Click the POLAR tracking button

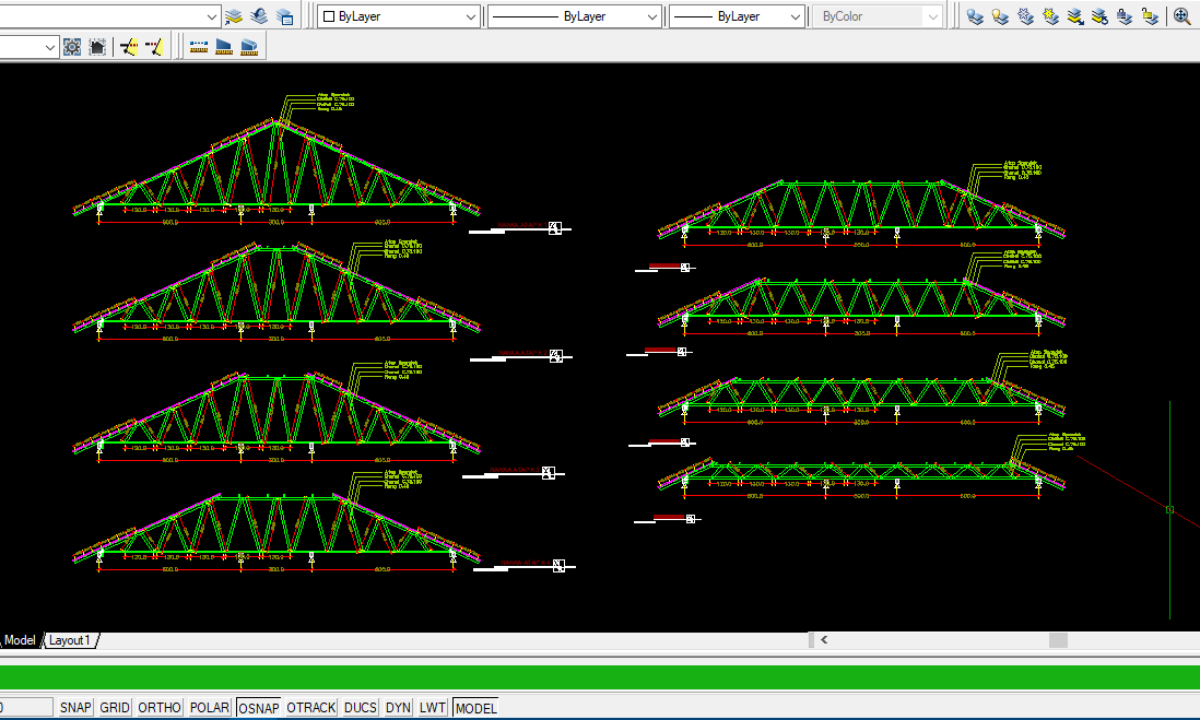click(210, 708)
